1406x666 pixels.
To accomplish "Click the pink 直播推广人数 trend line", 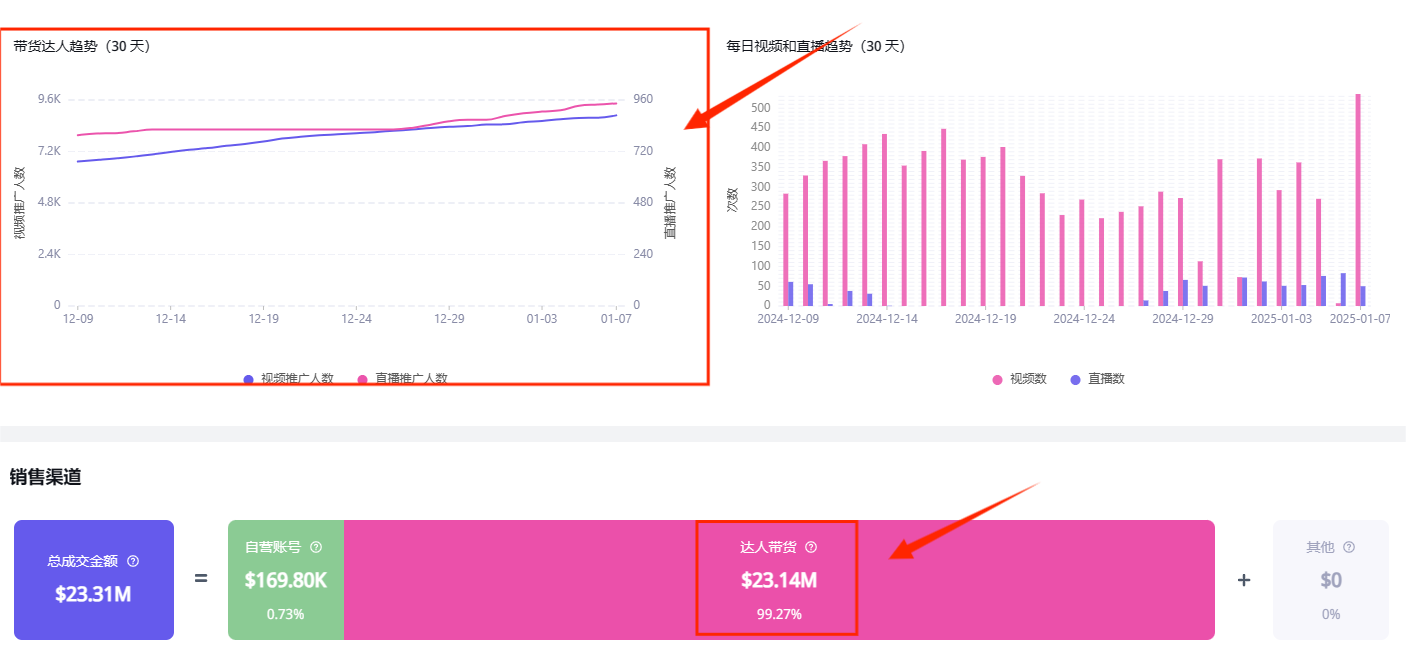I will coord(300,129).
